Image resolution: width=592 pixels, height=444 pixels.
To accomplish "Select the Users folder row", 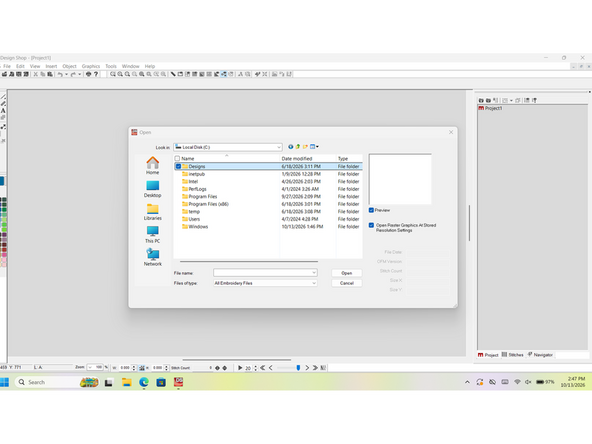I will coord(268,219).
